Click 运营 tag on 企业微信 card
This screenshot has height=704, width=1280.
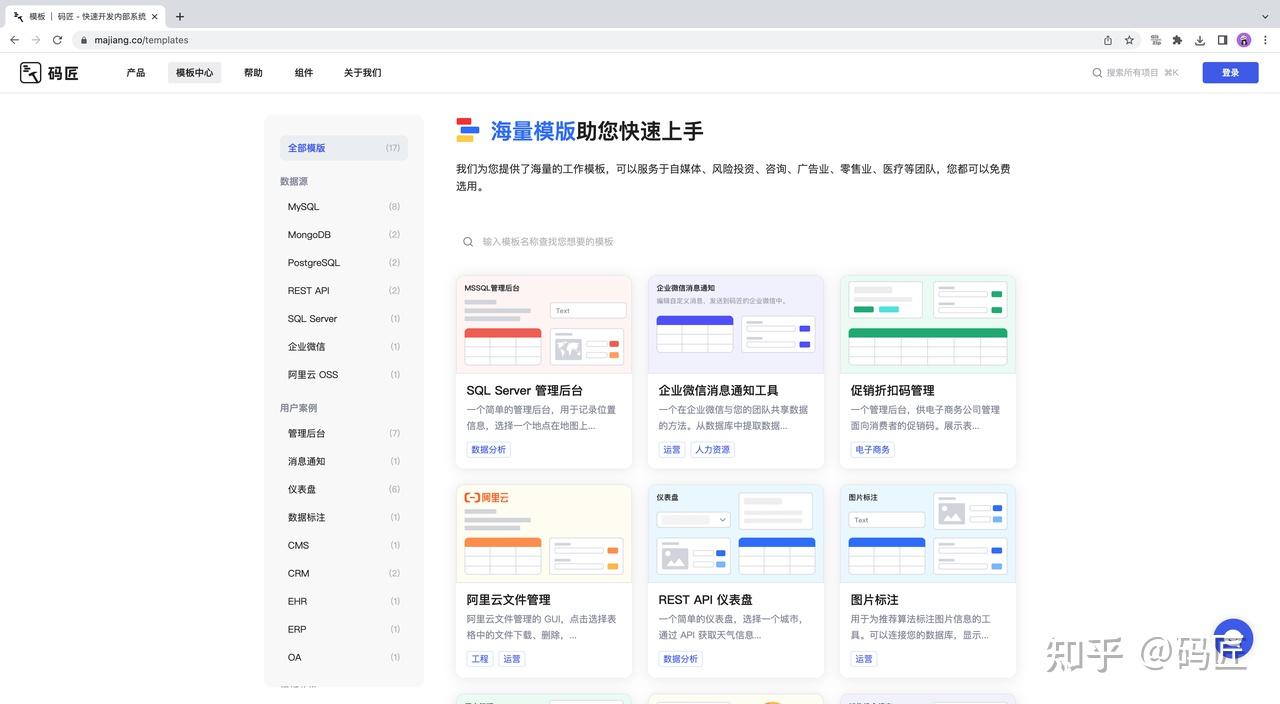672,450
